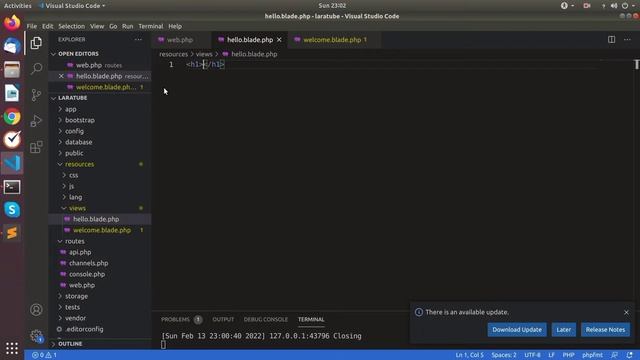Viewport: 640px width, 360px height.
Task: Collapse the routes folder
Action: point(75,241)
